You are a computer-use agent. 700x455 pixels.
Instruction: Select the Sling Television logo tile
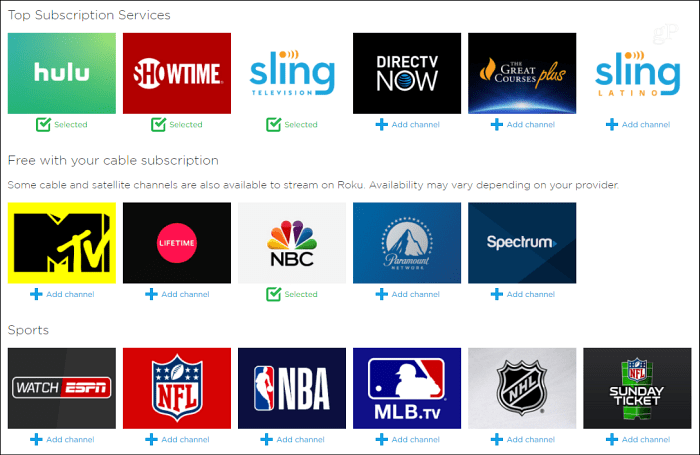pyautogui.click(x=292, y=73)
